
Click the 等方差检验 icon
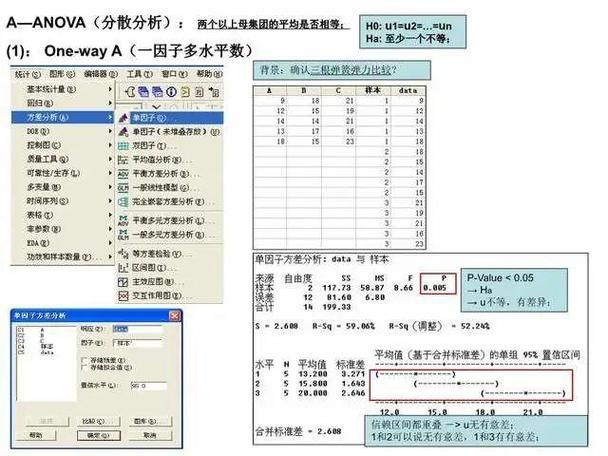[x=123, y=254]
